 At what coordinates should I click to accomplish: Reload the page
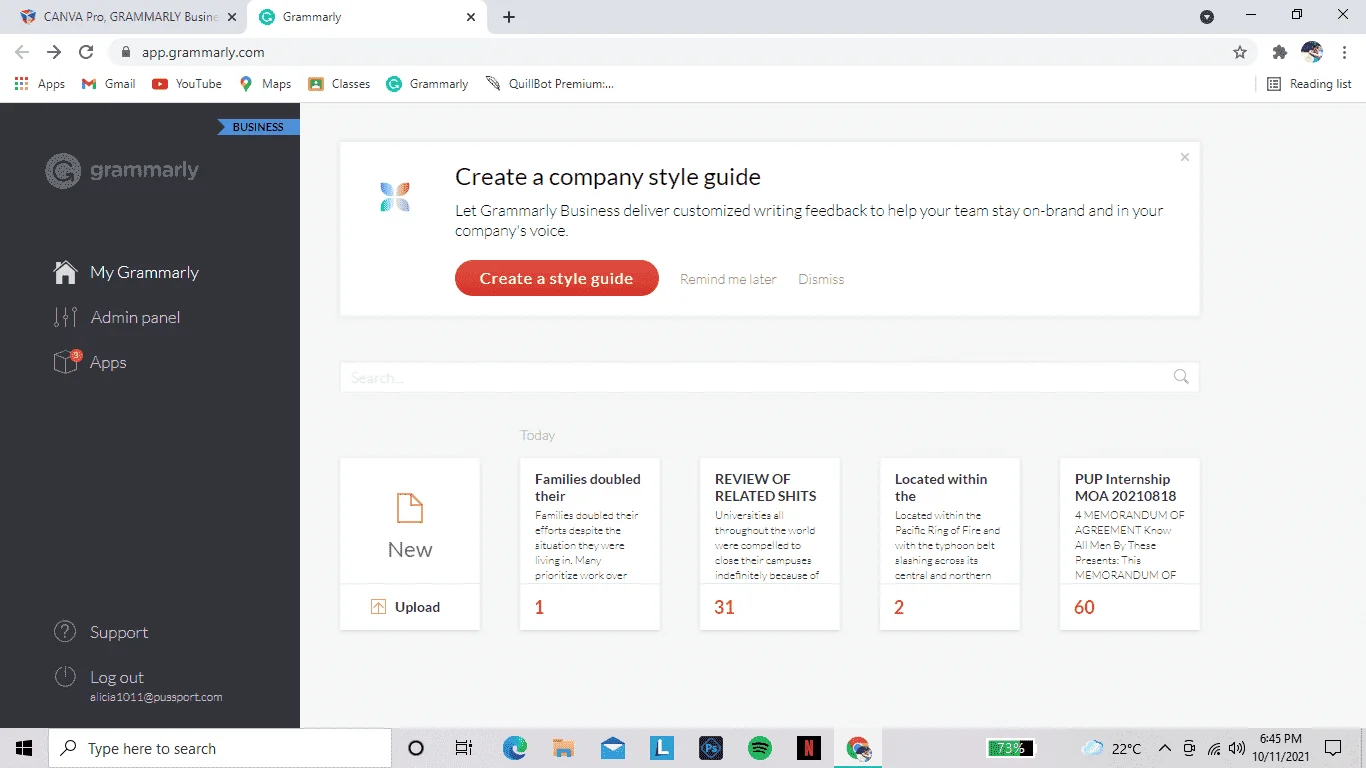[86, 52]
